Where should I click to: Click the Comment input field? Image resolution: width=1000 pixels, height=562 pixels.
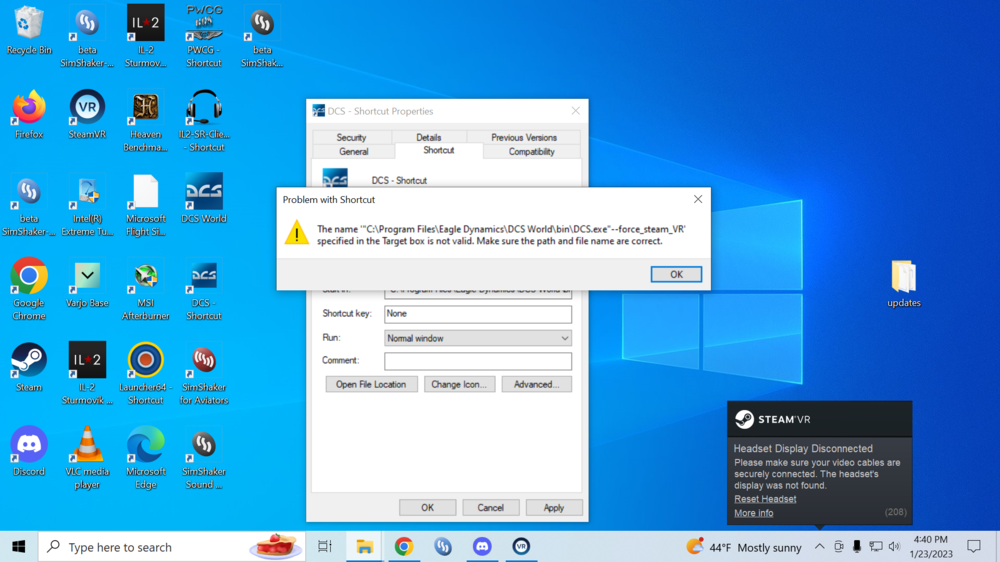[x=478, y=361]
